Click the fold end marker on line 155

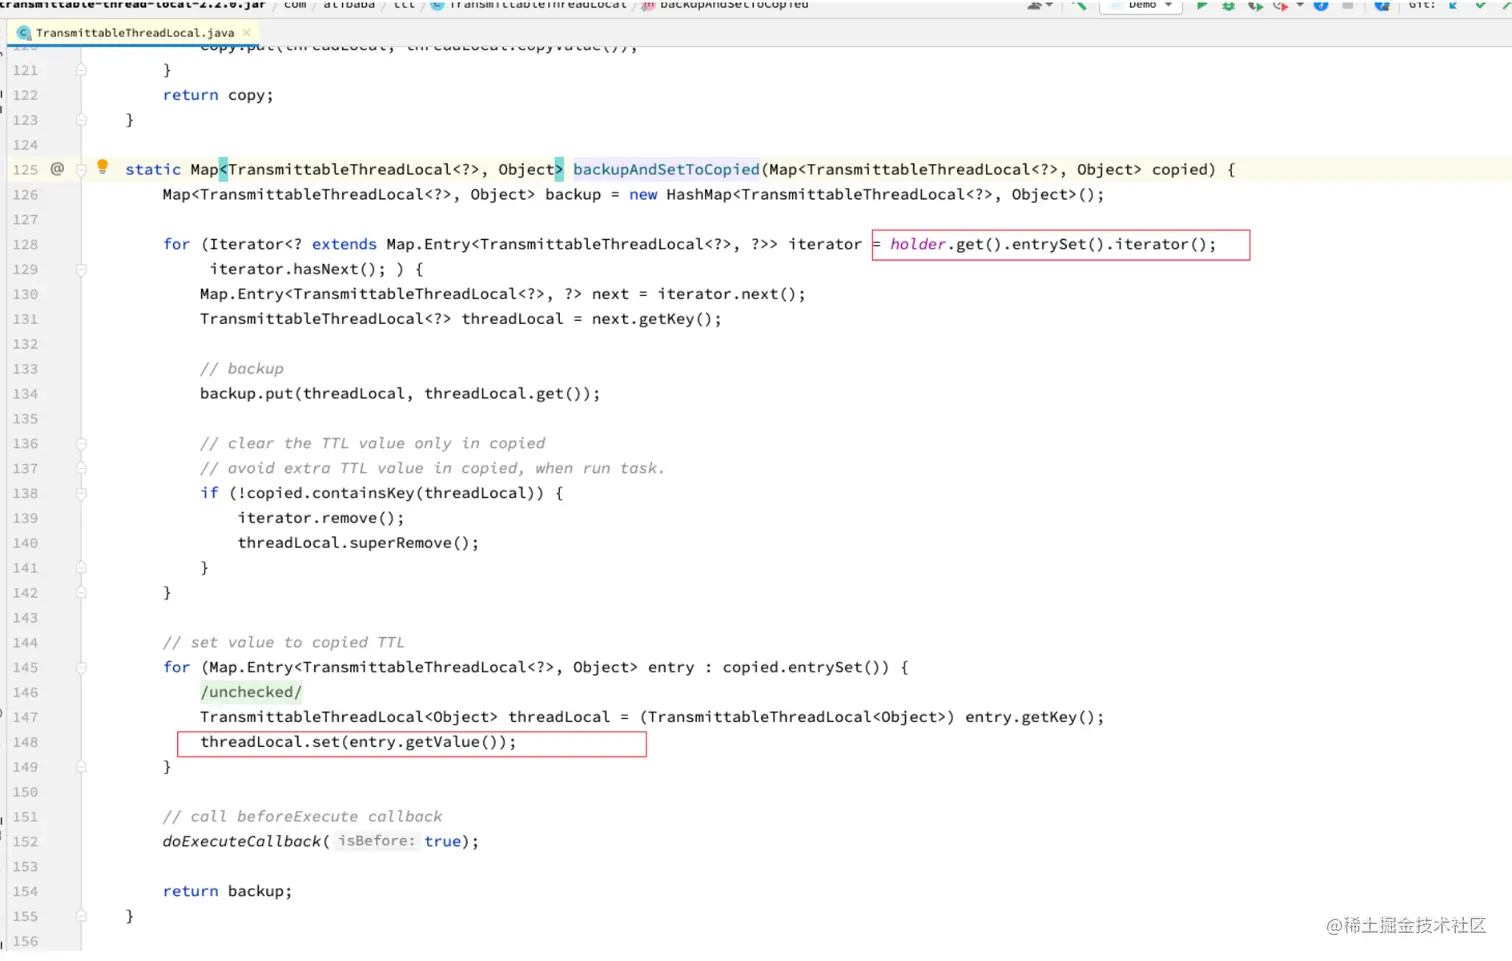click(x=81, y=916)
